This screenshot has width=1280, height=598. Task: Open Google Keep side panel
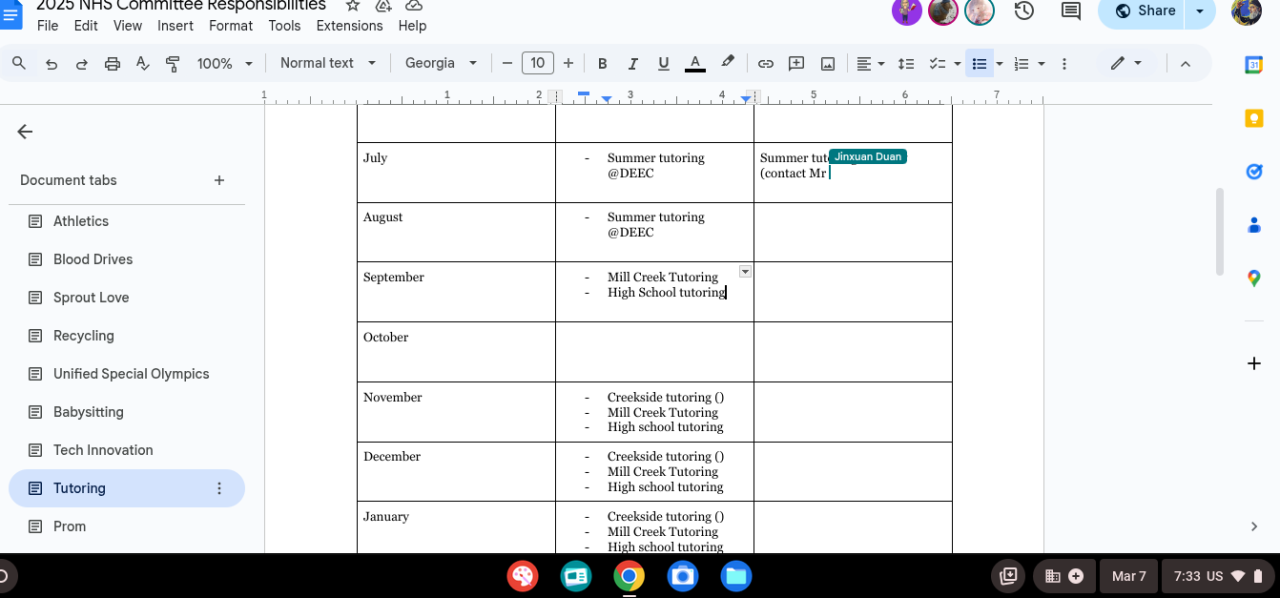click(1254, 118)
